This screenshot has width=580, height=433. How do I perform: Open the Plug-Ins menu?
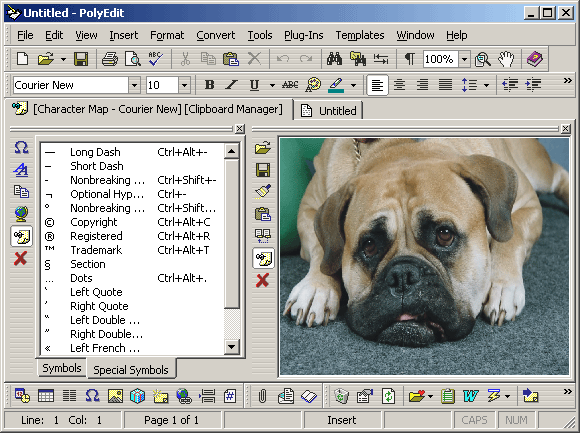304,35
